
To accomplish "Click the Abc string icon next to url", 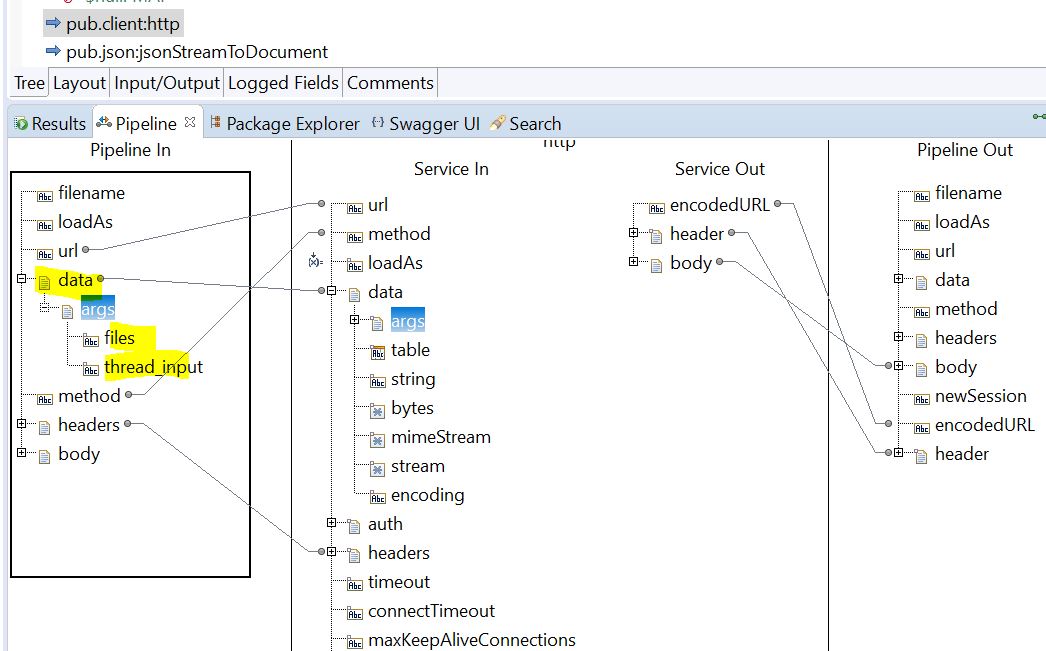I will (x=354, y=205).
